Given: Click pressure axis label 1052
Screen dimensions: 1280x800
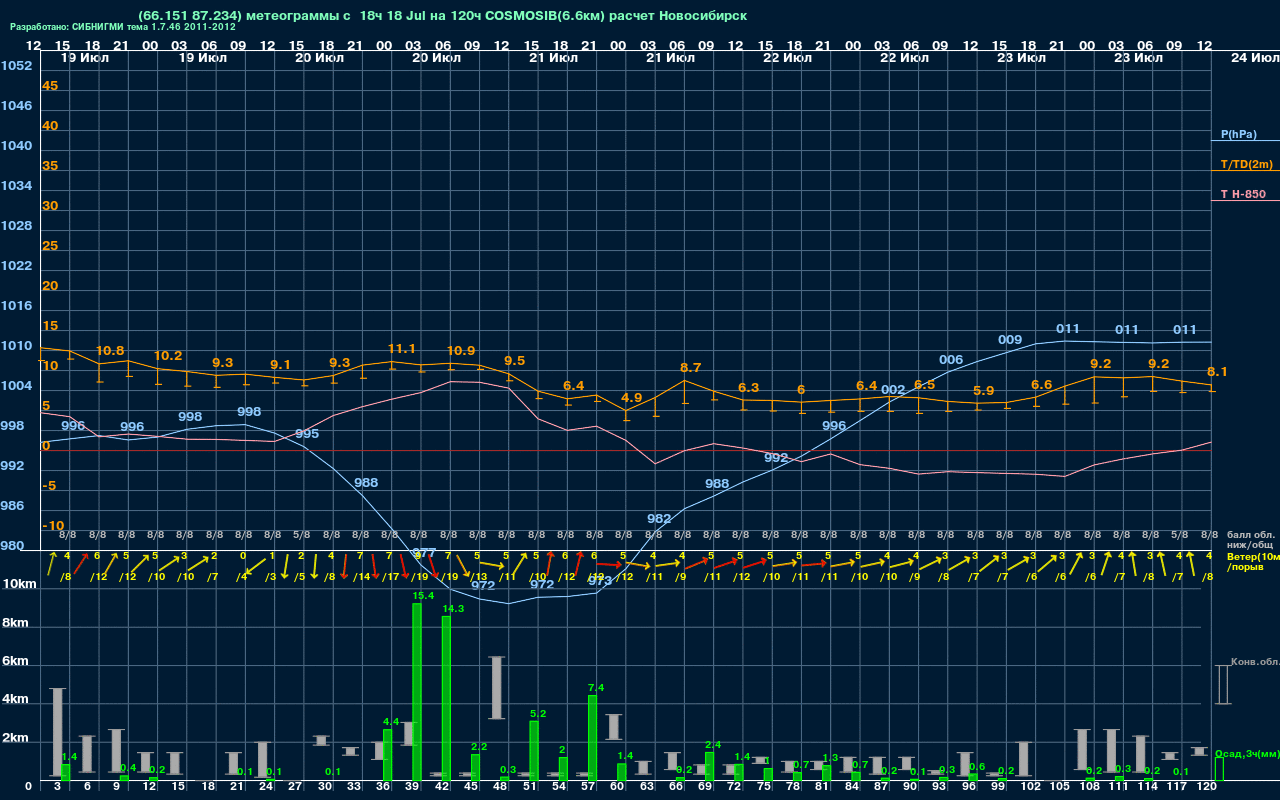Looking at the screenshot, I should tap(16, 66).
